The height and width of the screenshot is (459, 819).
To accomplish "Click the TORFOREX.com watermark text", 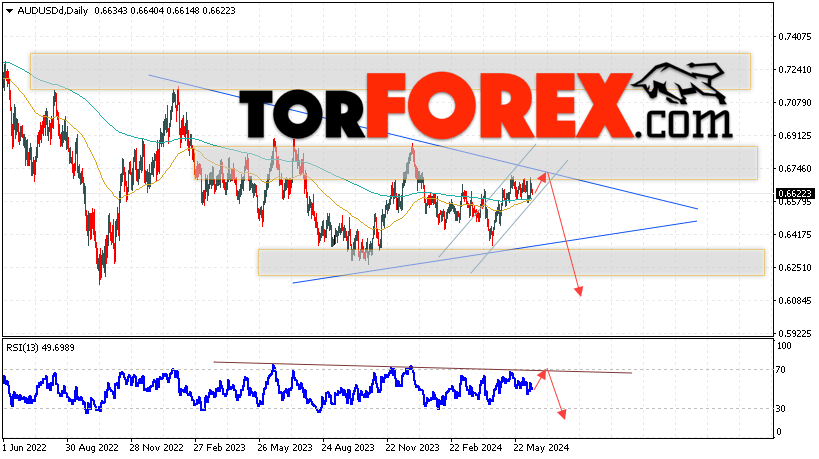I will [x=486, y=107].
